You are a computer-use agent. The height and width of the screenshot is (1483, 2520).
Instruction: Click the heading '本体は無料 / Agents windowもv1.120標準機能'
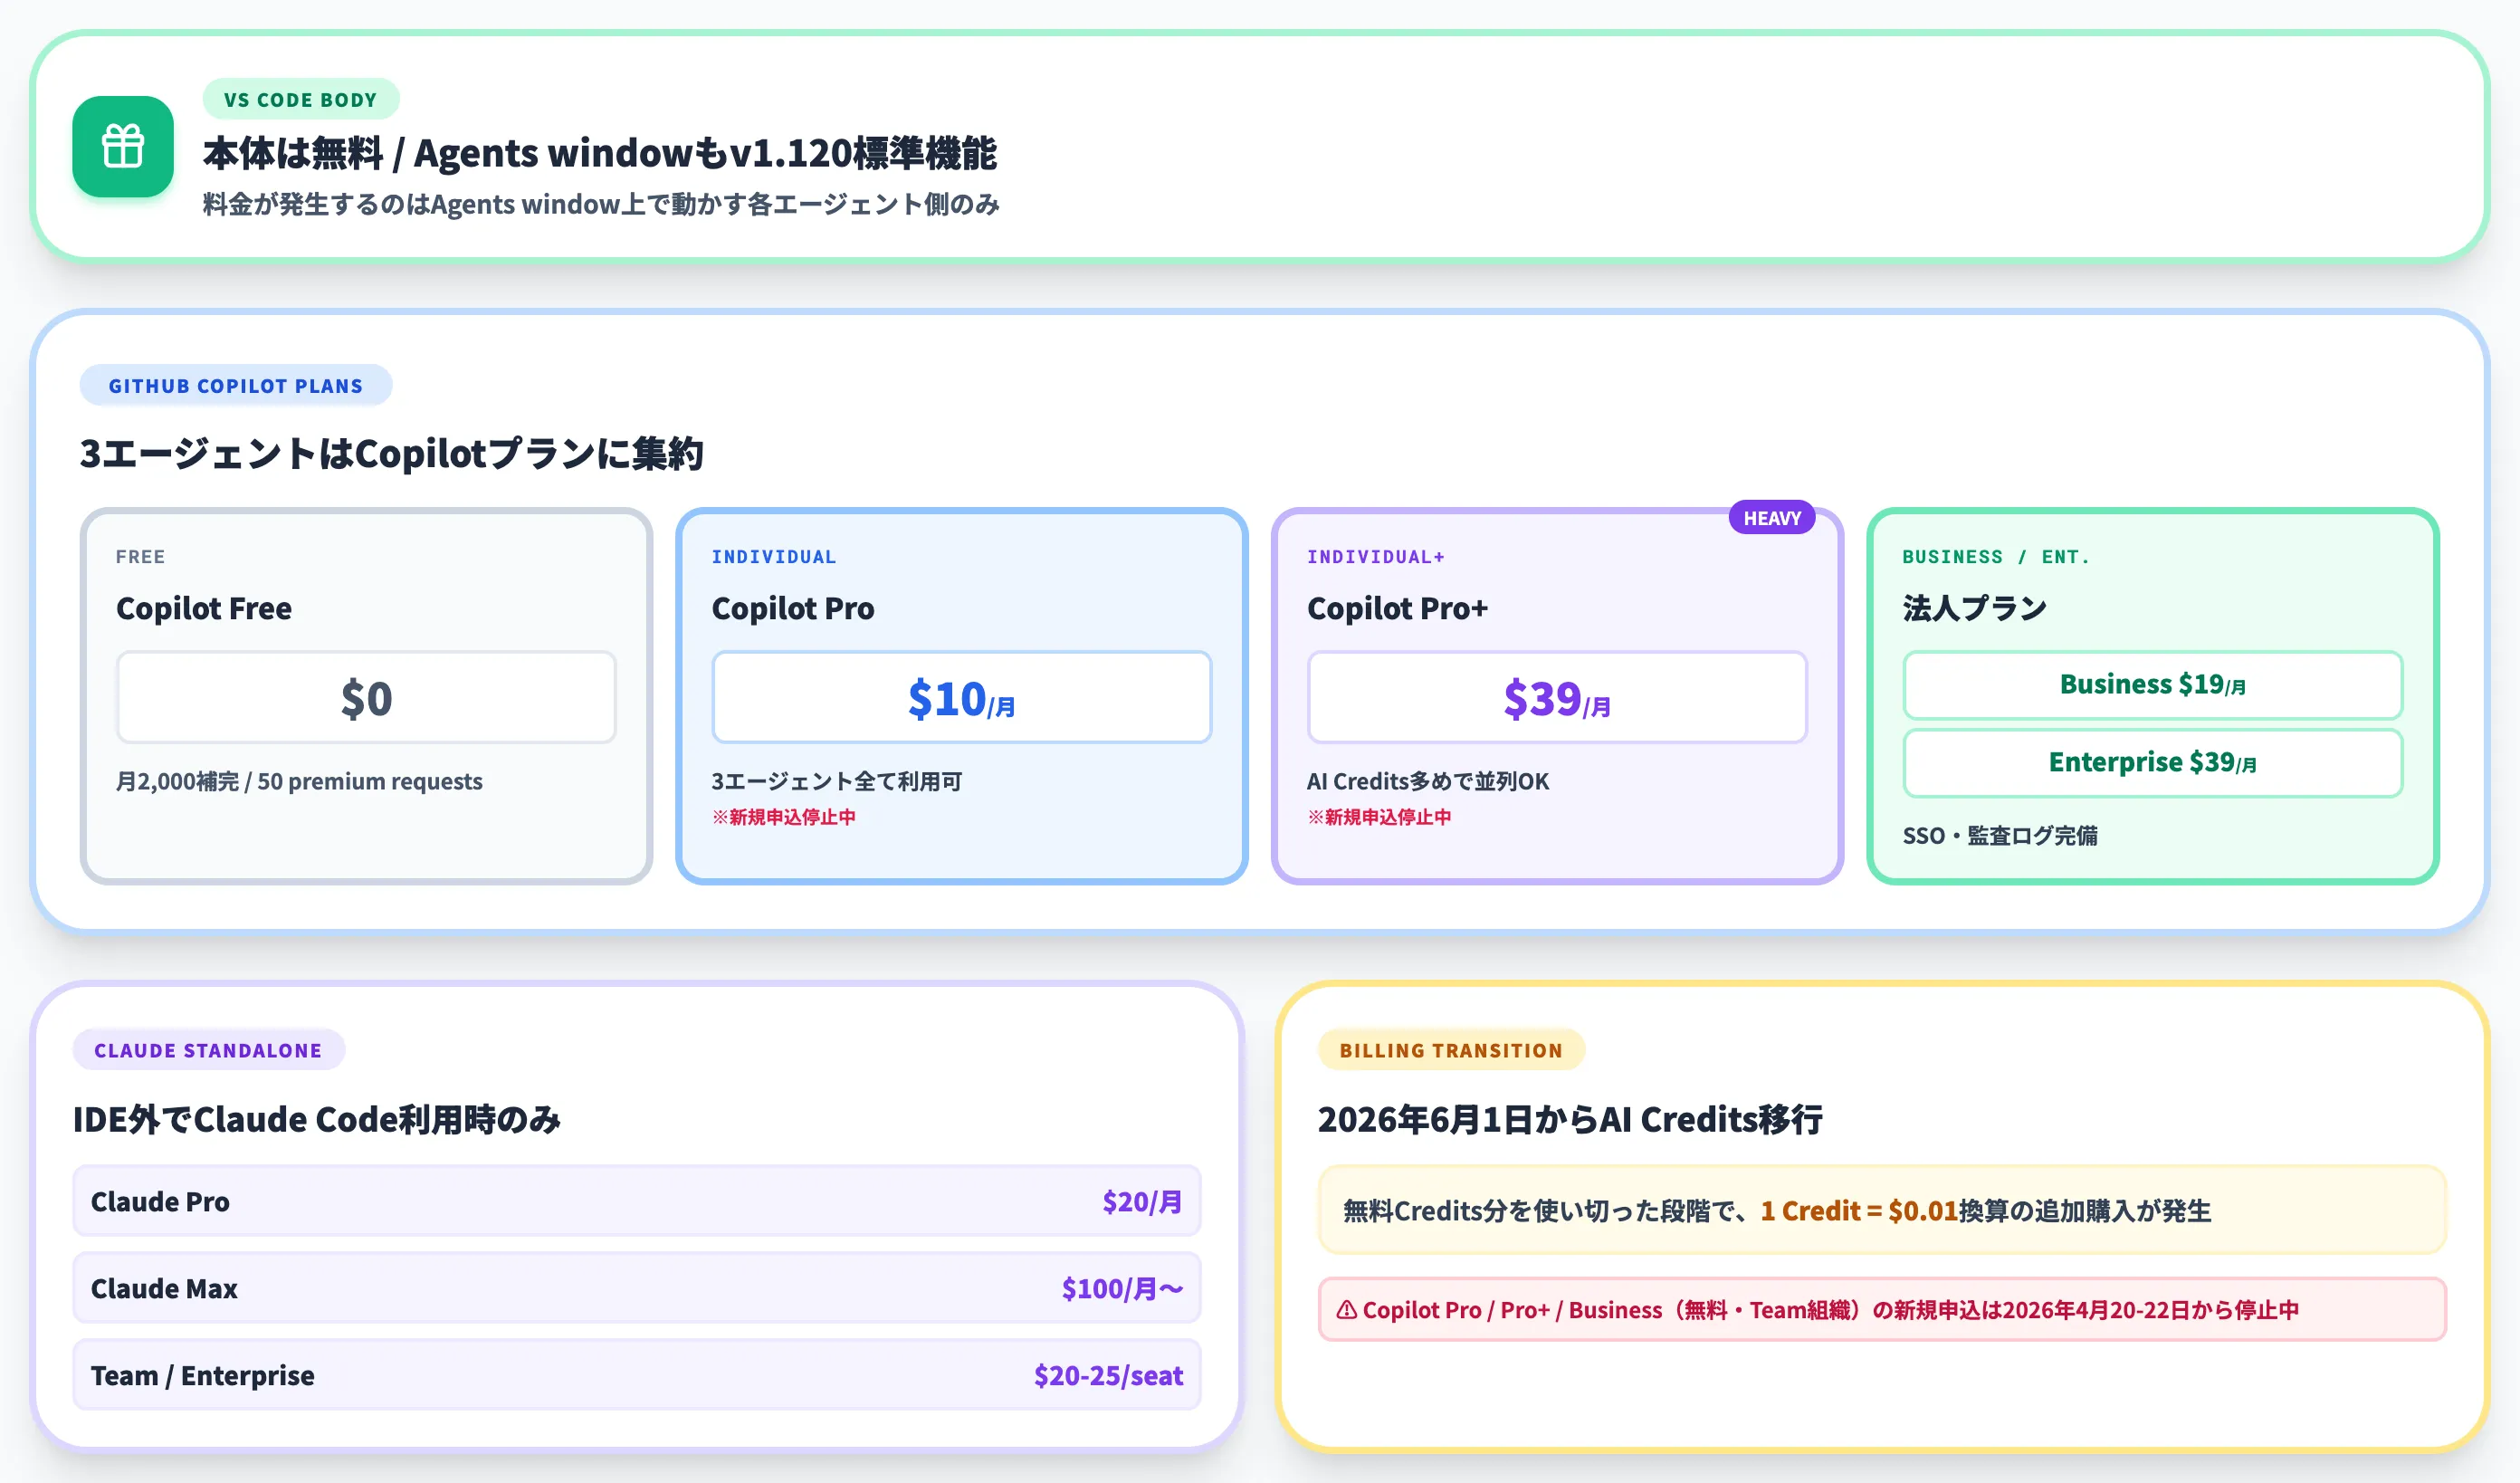coord(600,153)
